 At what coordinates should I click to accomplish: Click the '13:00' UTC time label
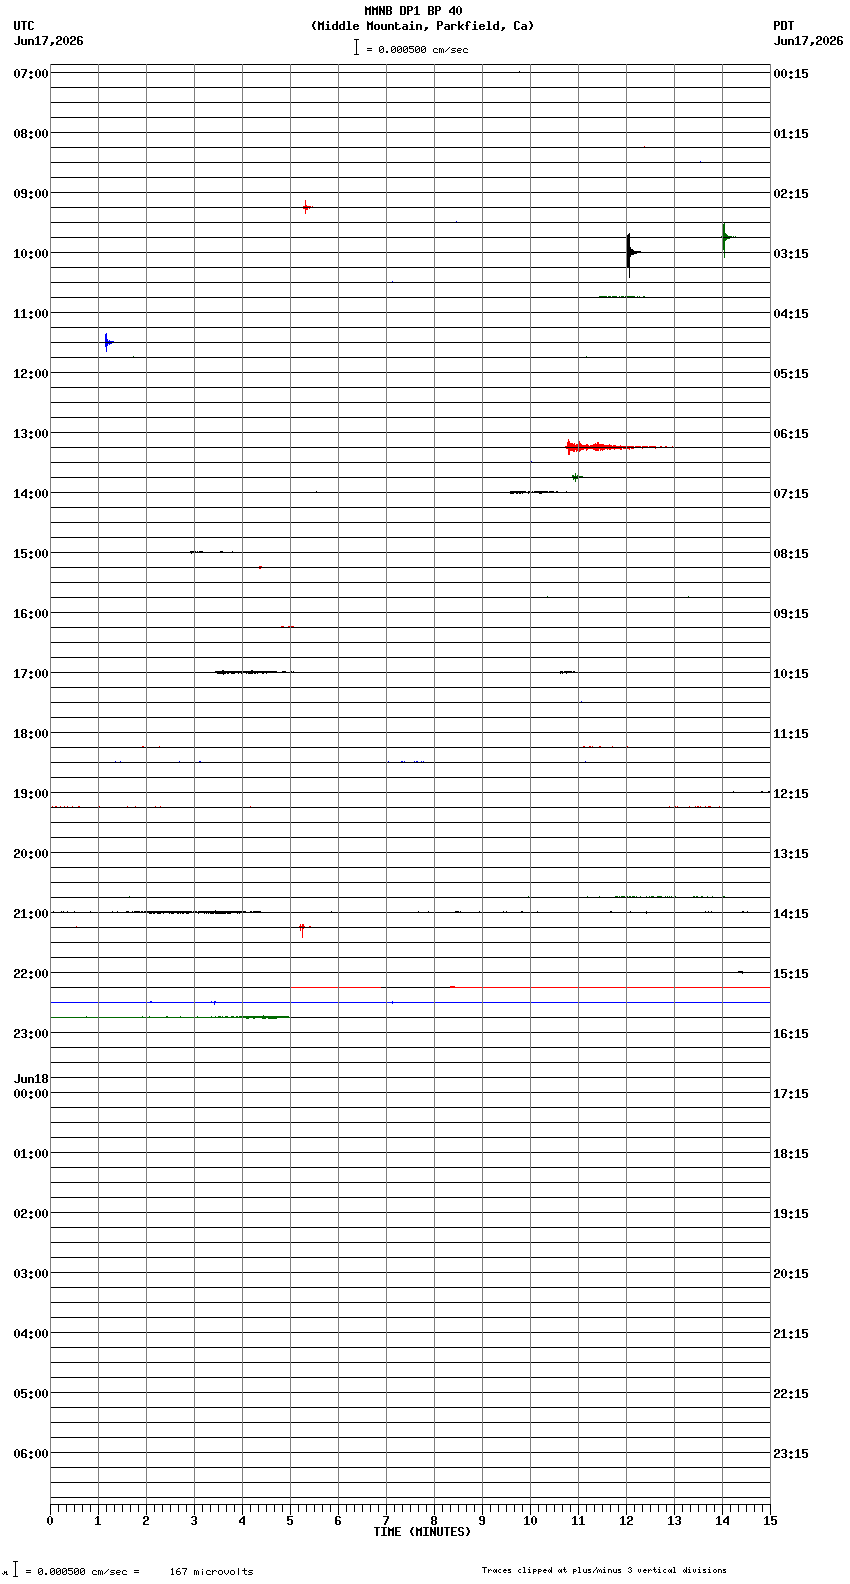pos(31,434)
